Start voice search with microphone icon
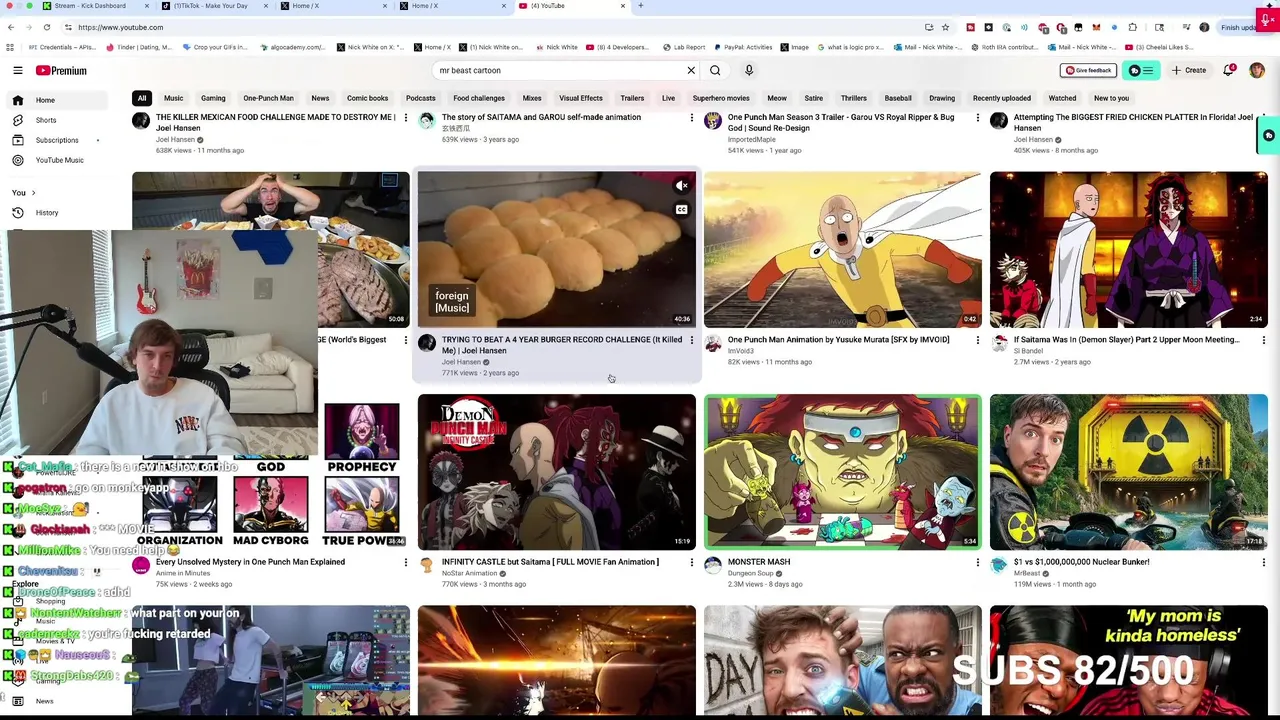Viewport: 1280px width, 720px height. point(749,70)
